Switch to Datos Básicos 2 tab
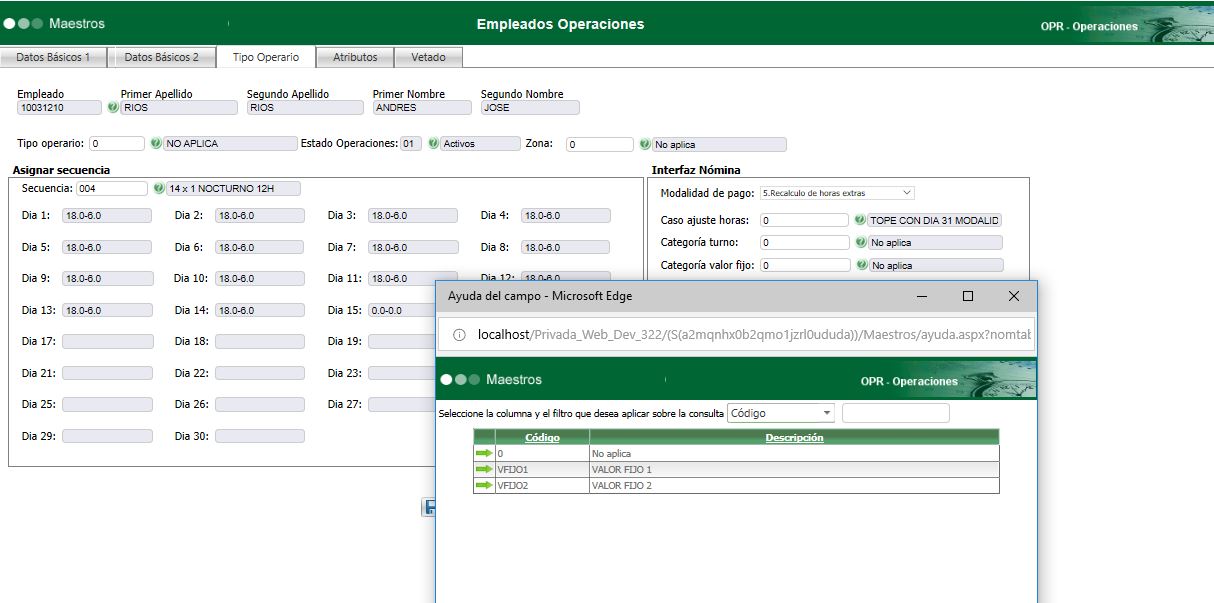 pos(162,57)
